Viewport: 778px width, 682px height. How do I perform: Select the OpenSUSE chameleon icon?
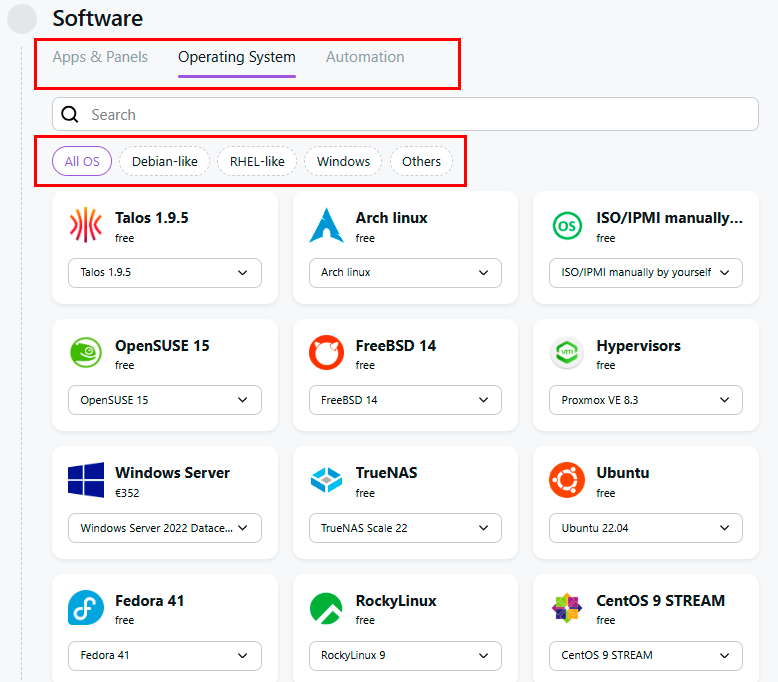click(x=86, y=353)
